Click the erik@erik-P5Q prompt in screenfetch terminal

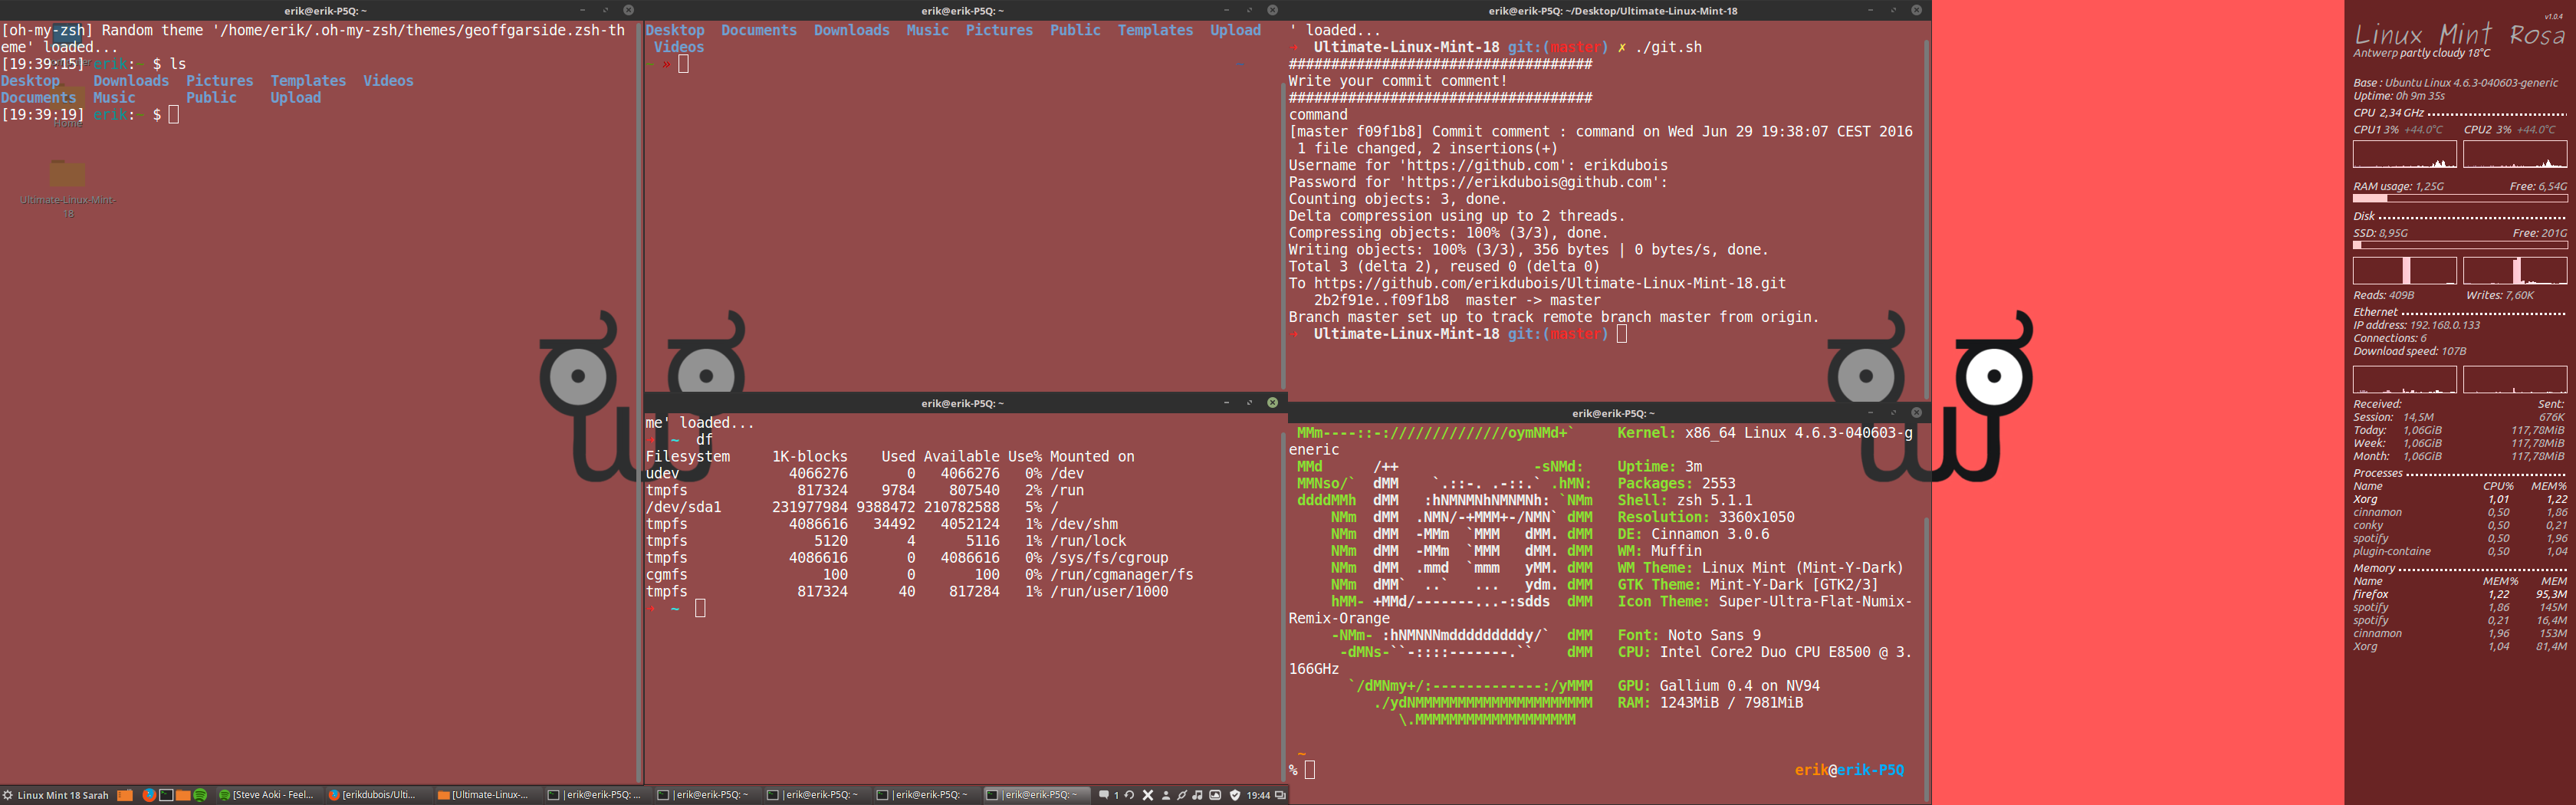[1849, 769]
